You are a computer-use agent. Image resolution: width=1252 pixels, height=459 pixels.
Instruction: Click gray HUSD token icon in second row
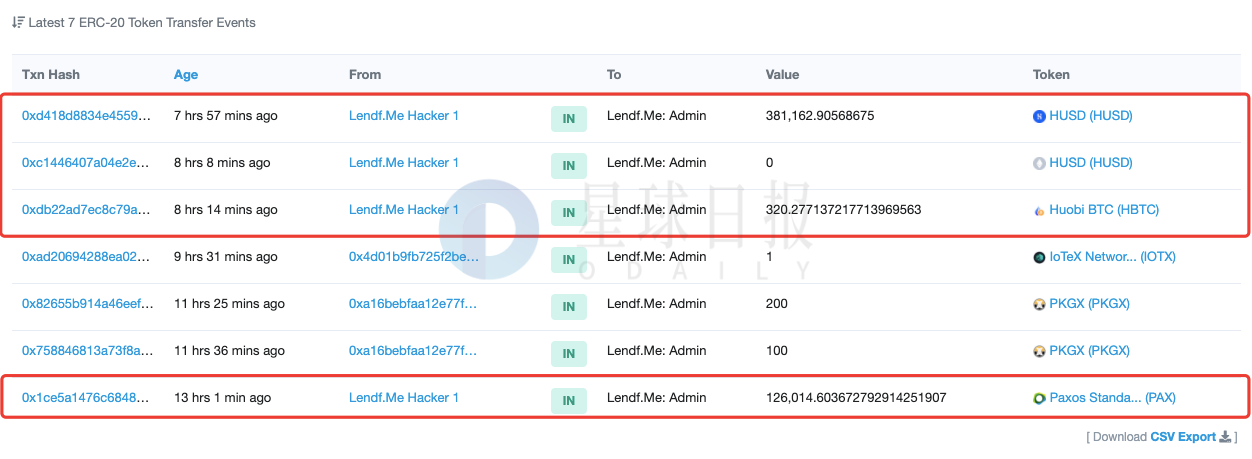pyautogui.click(x=1039, y=164)
